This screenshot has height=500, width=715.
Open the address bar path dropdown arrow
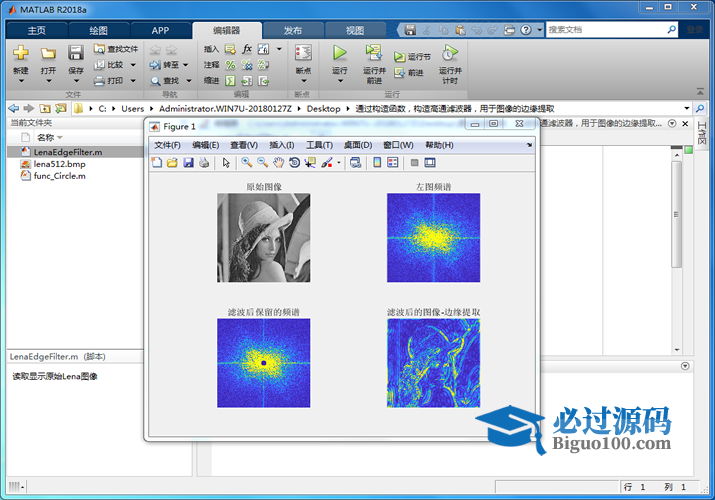687,108
